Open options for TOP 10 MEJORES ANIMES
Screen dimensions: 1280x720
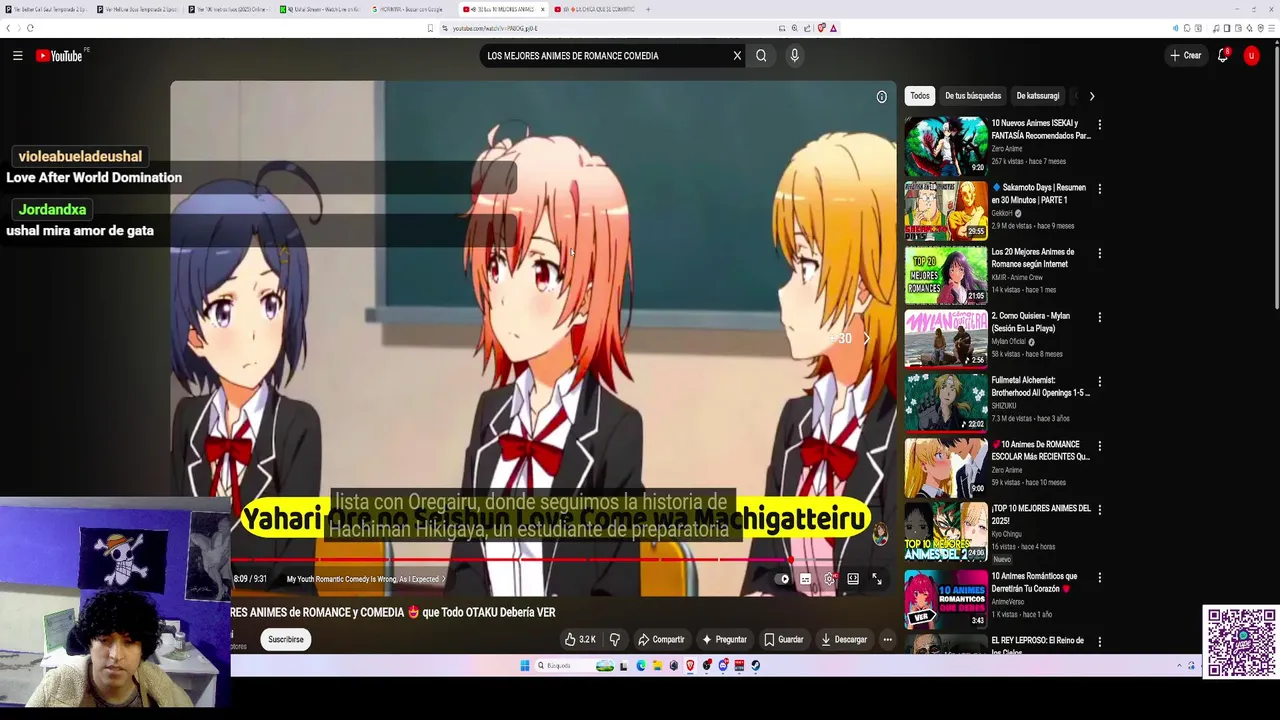click(1099, 509)
